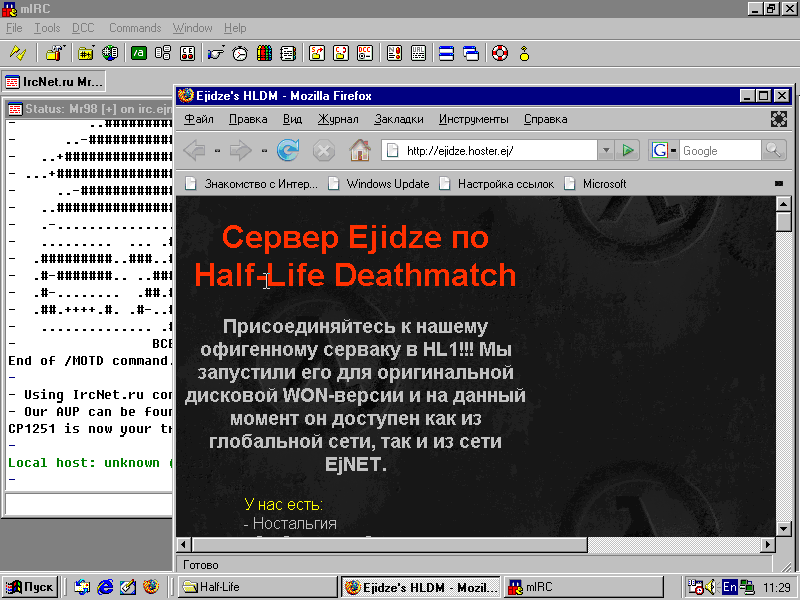Click the mIRC DCC Chat icon
800x600 pixels.
pos(341,53)
